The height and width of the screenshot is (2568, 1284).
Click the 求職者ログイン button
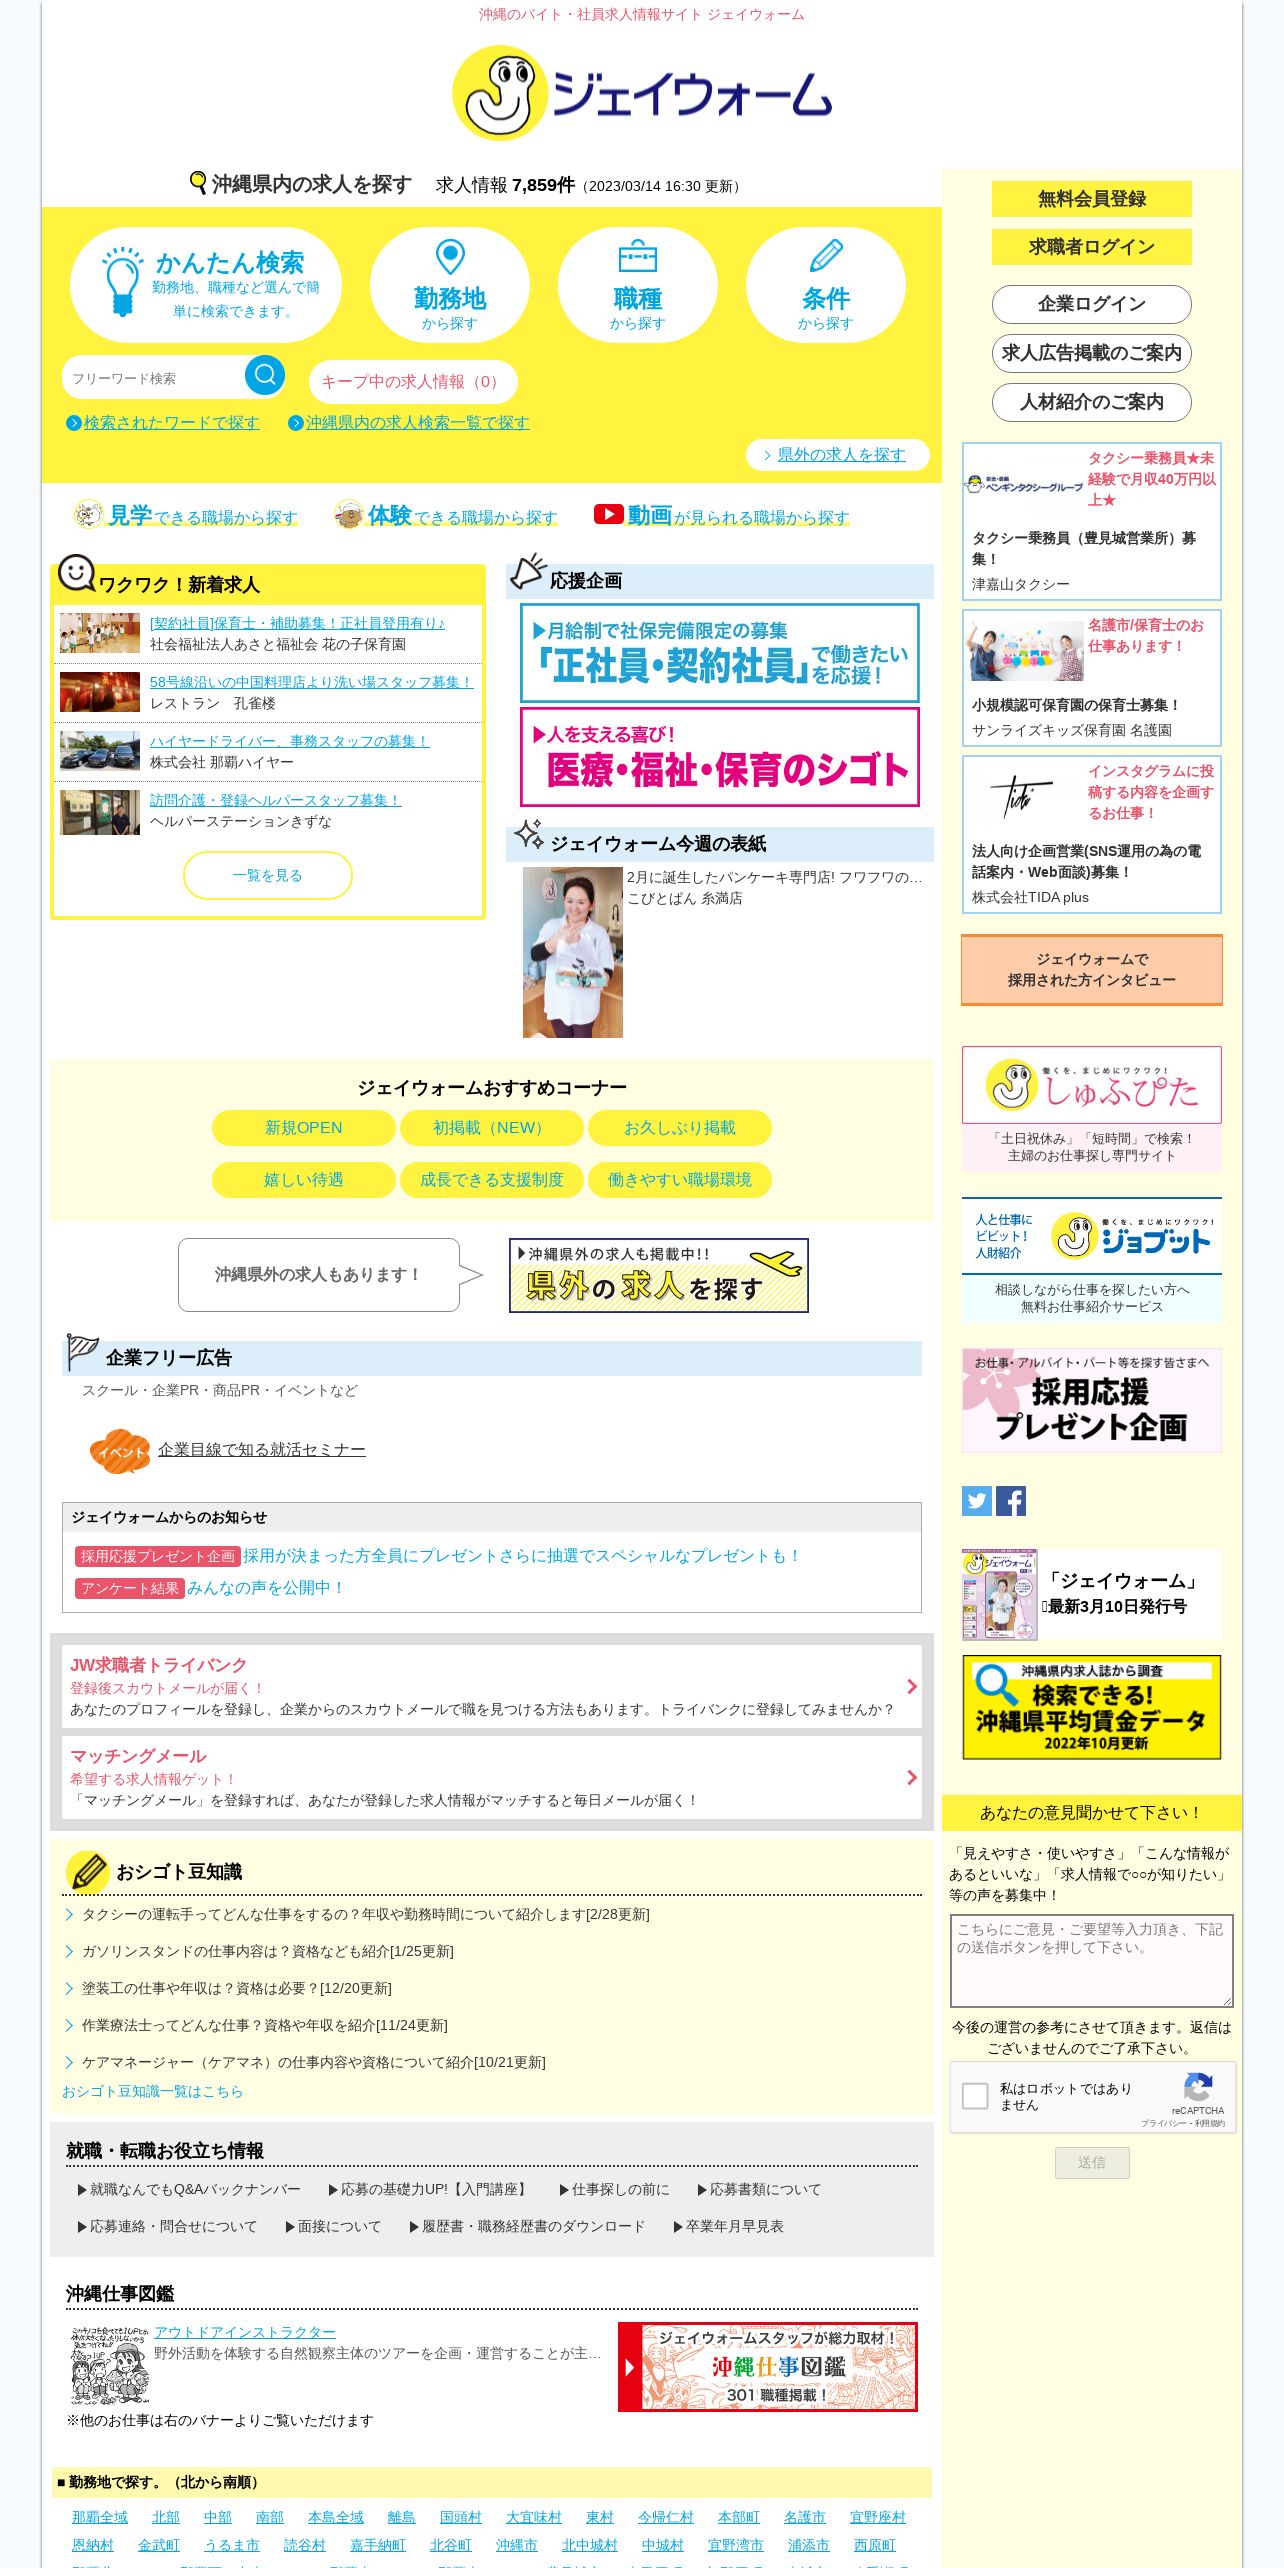click(1092, 247)
